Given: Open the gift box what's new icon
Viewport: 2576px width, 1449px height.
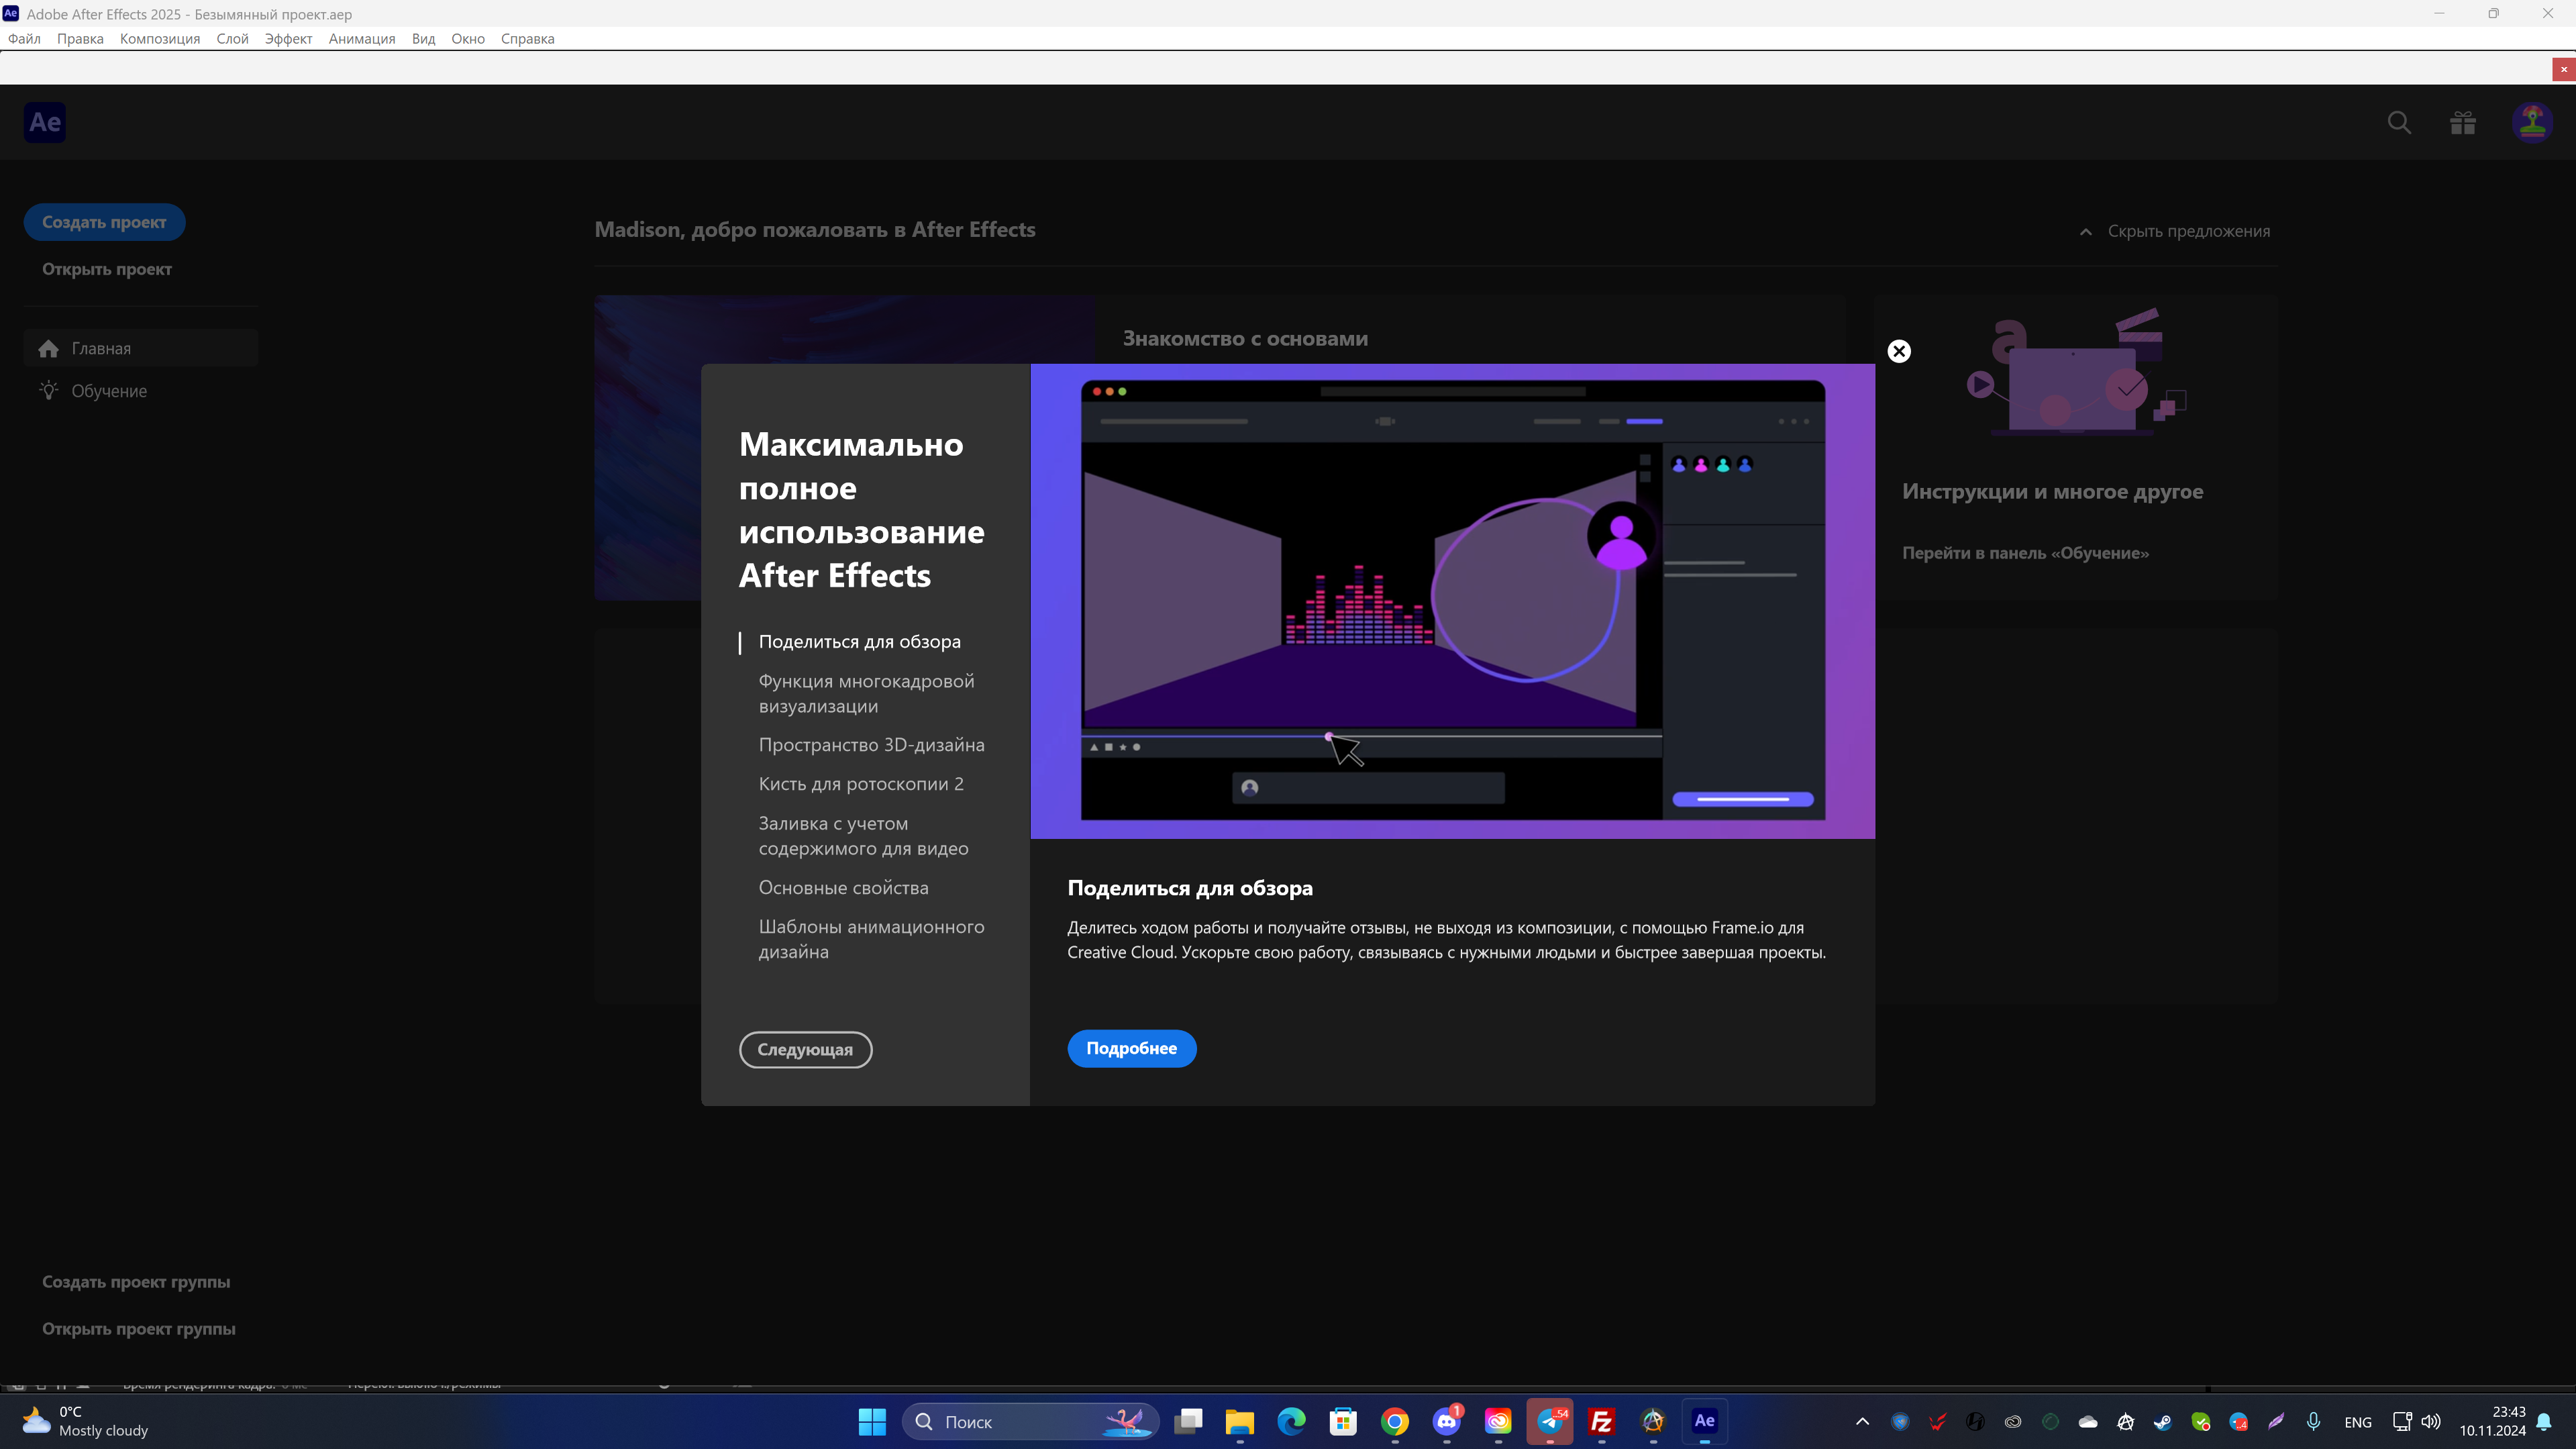Looking at the screenshot, I should click(x=2463, y=123).
